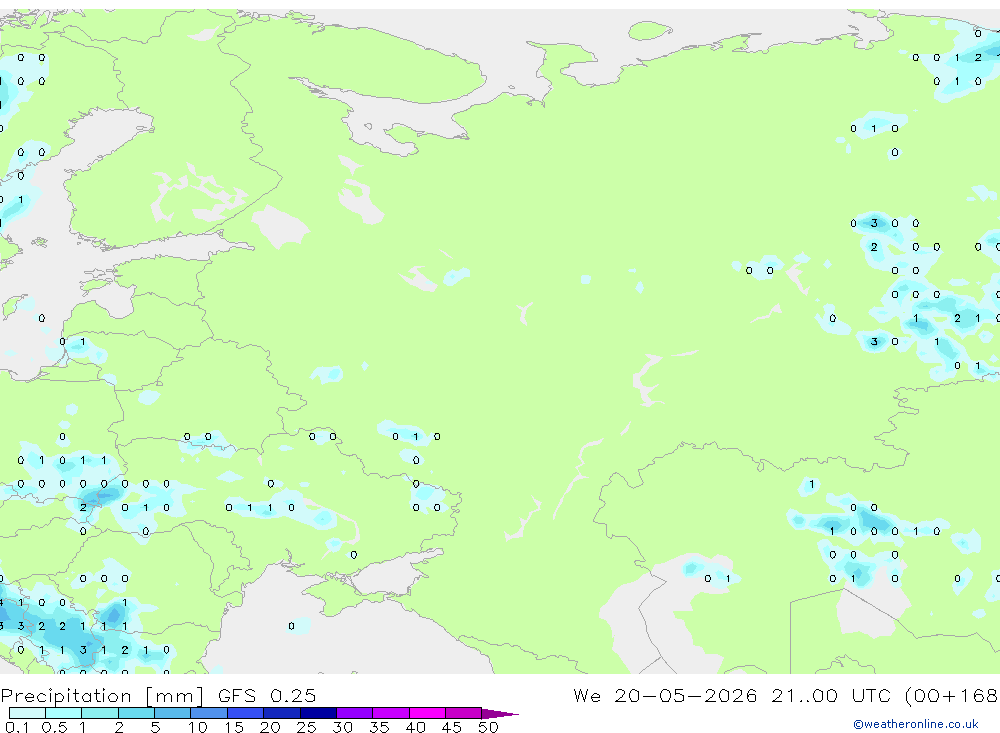Screen dimensions: 1000x733
Task: Click the '20' legend scale label
Action: [270, 727]
